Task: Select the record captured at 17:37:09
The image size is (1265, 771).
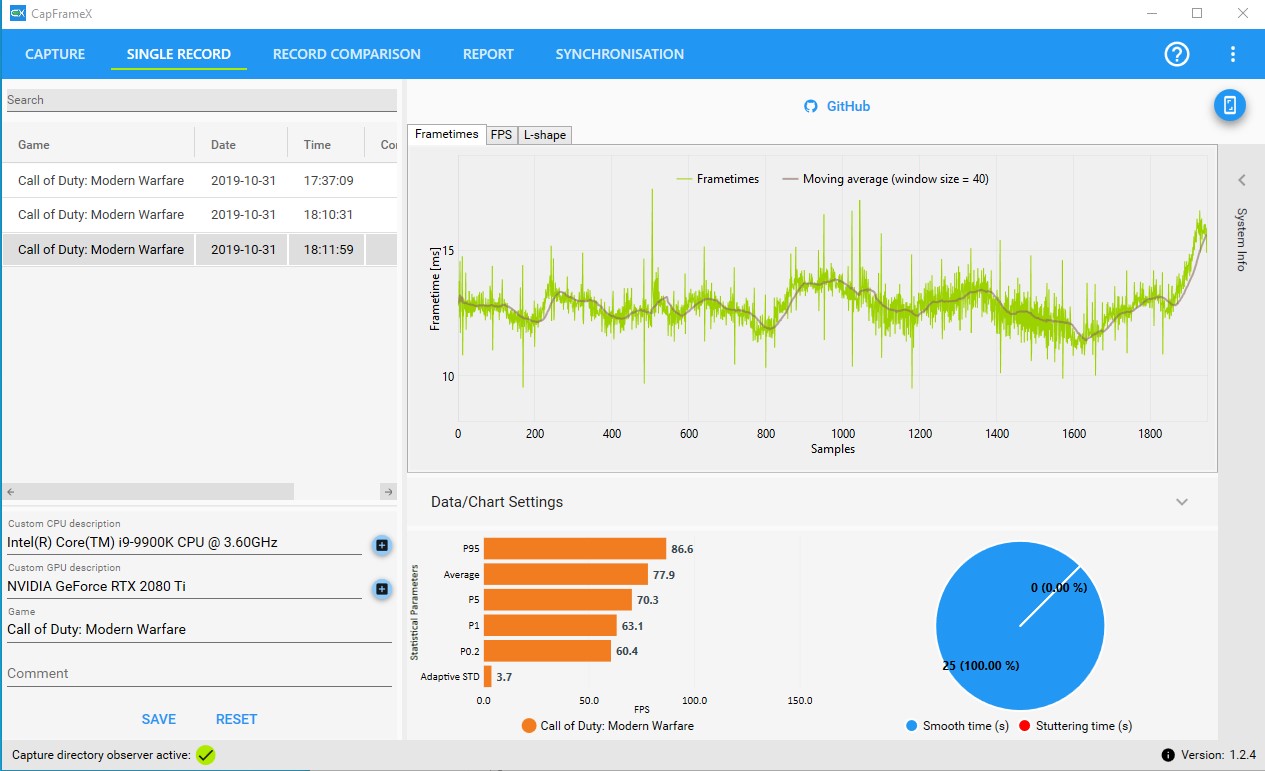Action: 200,181
